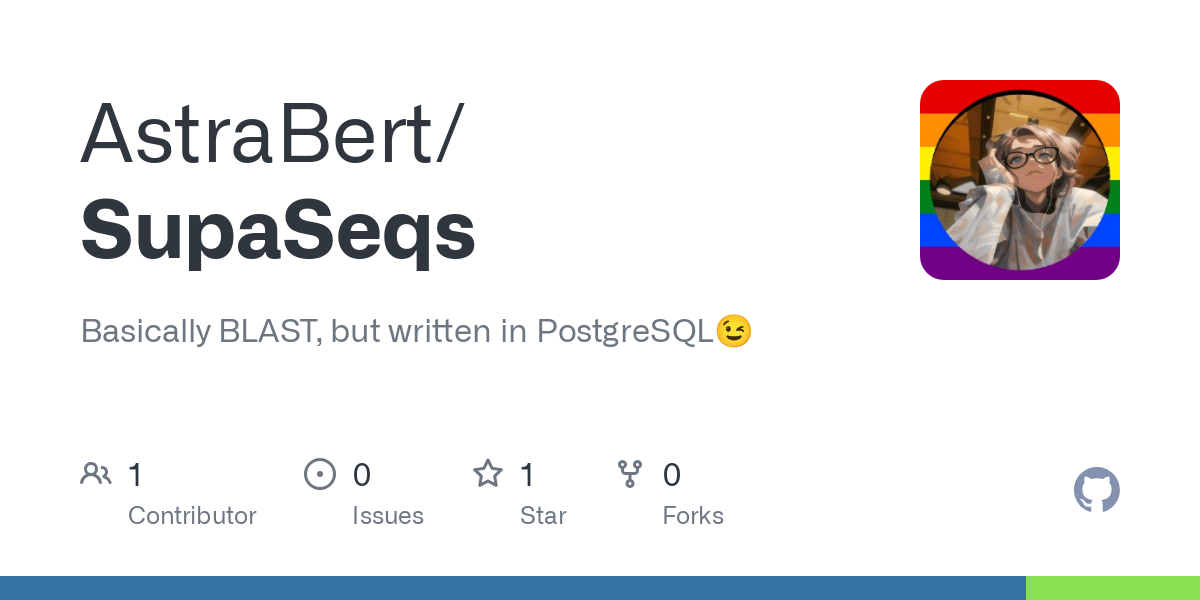Click the Star icon
The width and height of the screenshot is (1200, 600).
[x=488, y=474]
